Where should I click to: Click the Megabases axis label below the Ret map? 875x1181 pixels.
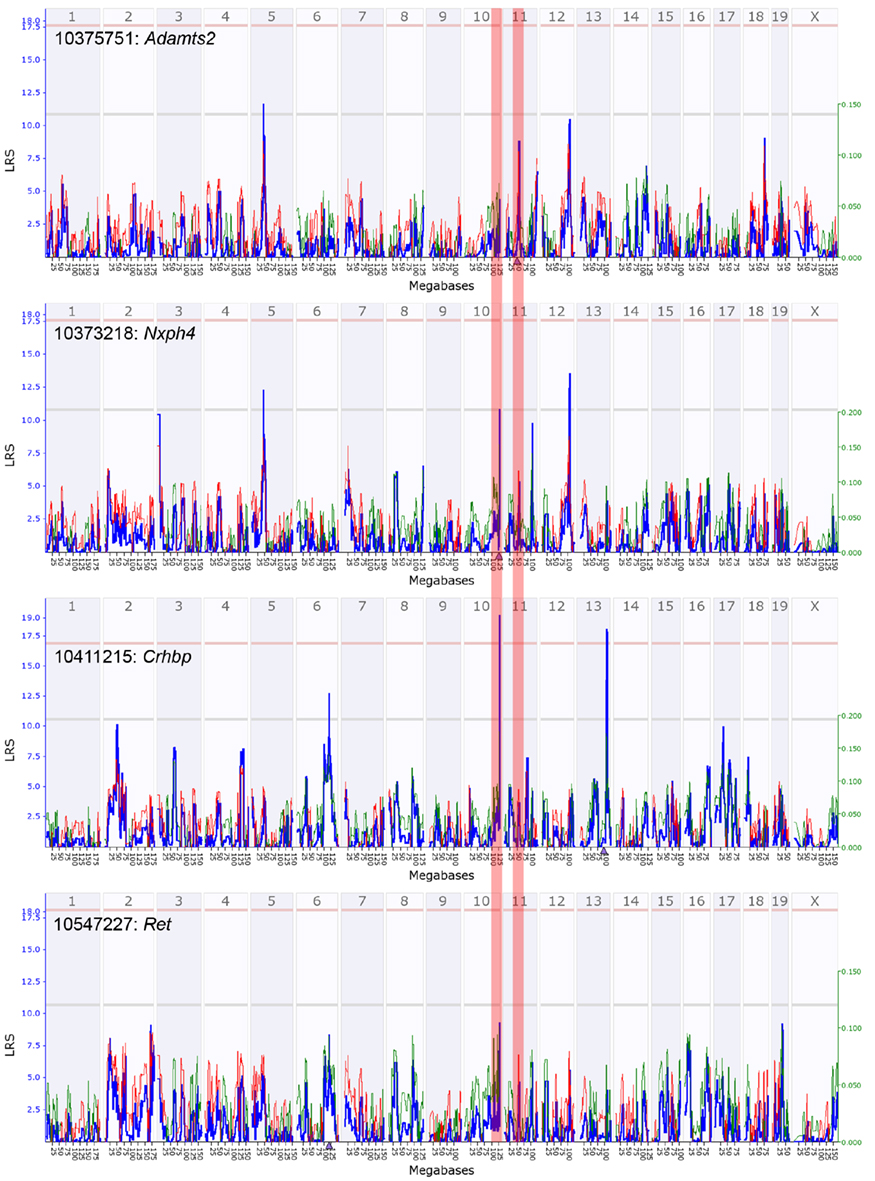pyautogui.click(x=441, y=1170)
